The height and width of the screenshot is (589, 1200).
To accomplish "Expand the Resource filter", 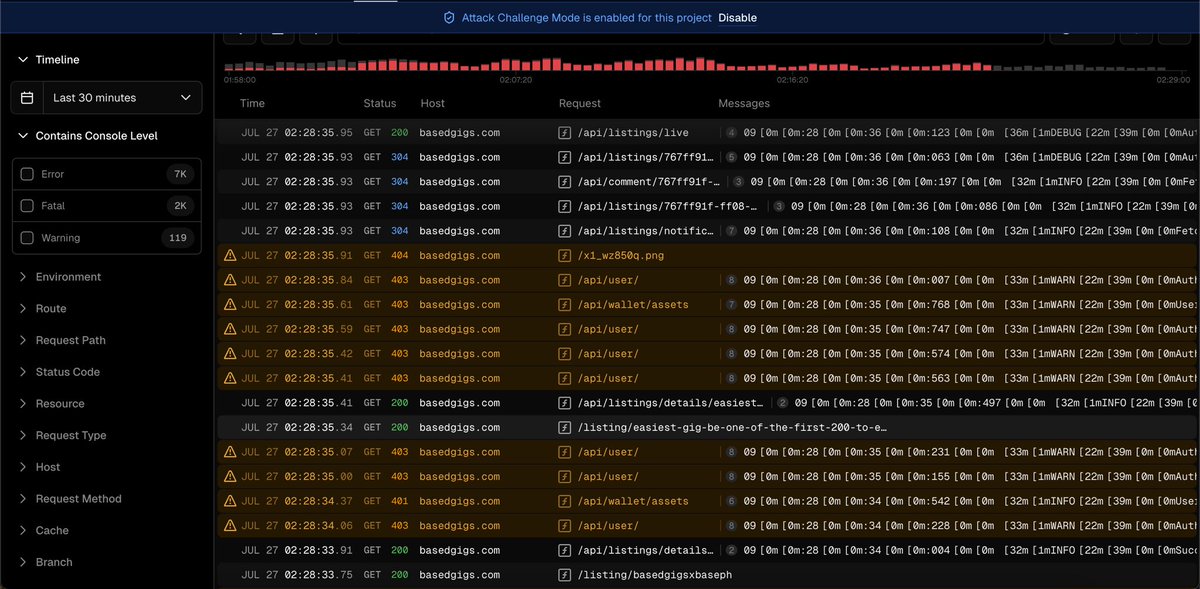I will pyautogui.click(x=52, y=404).
